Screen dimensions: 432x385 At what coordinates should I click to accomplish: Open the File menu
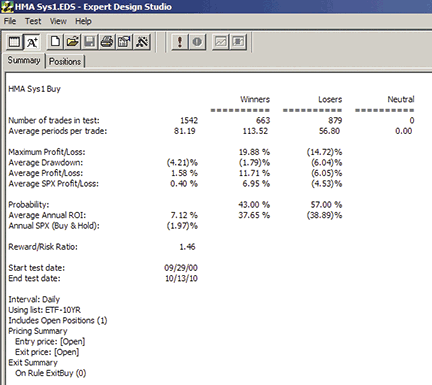coord(10,21)
